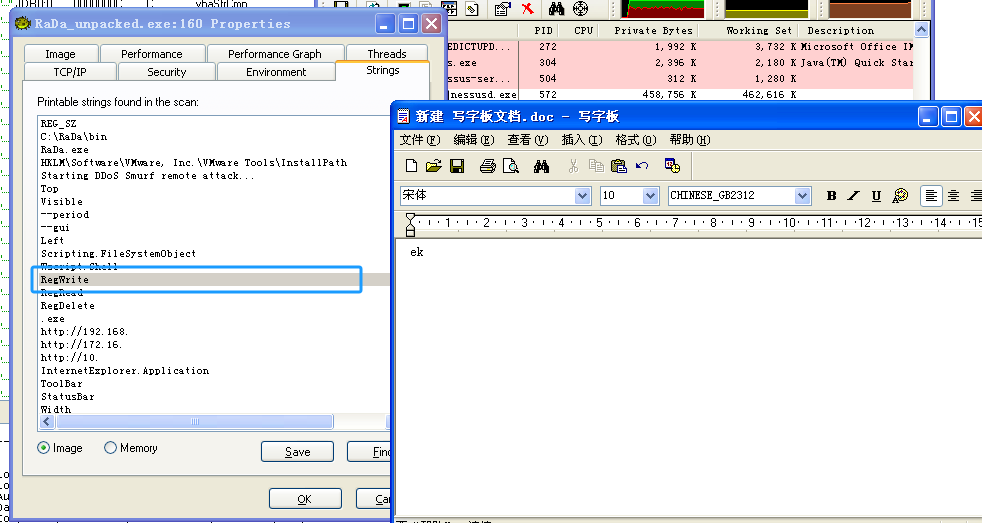Open the 格式(O) menu in WordPad
The image size is (982, 523).
(635, 140)
